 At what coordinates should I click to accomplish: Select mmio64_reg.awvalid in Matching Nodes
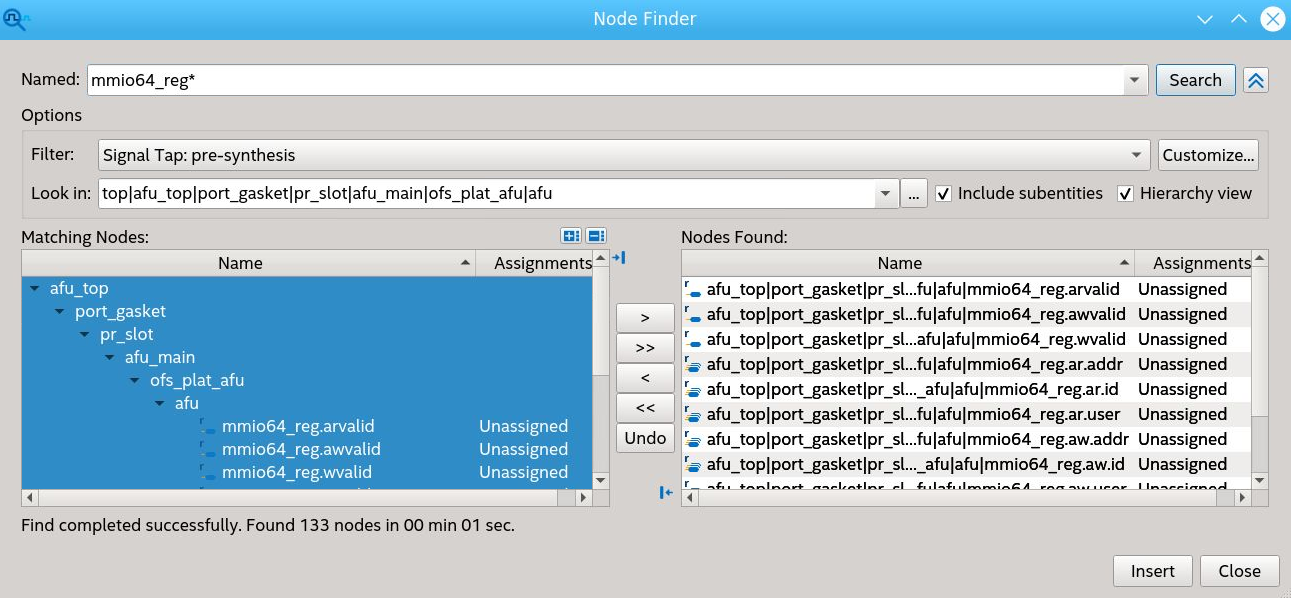click(301, 450)
